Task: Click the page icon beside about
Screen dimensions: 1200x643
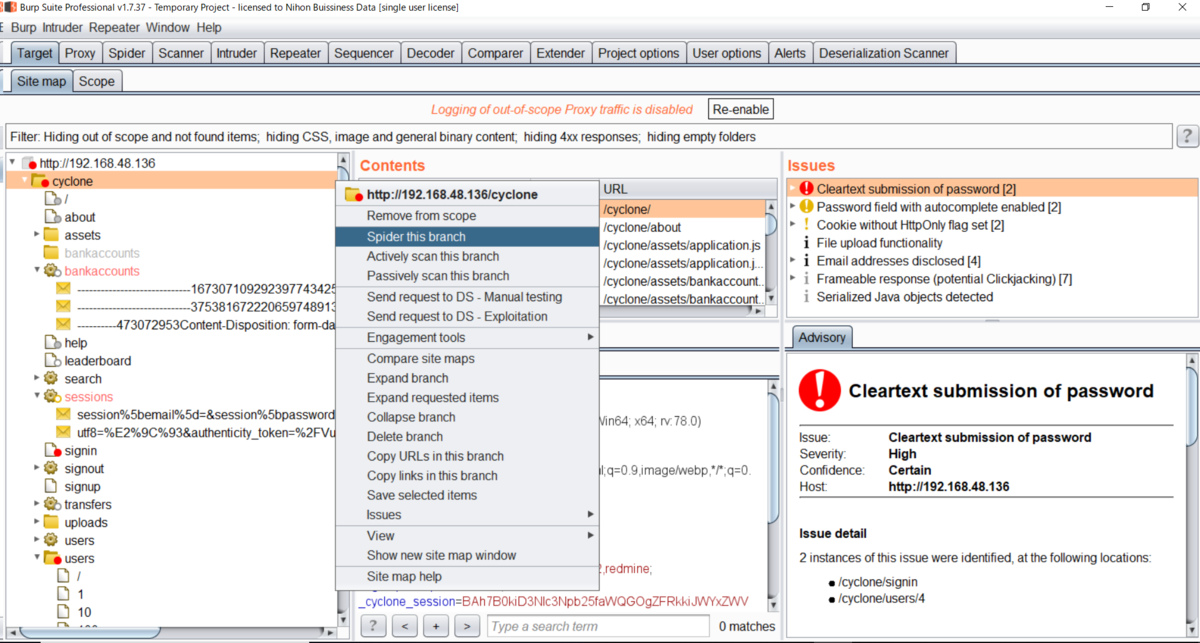Action: click(51, 217)
